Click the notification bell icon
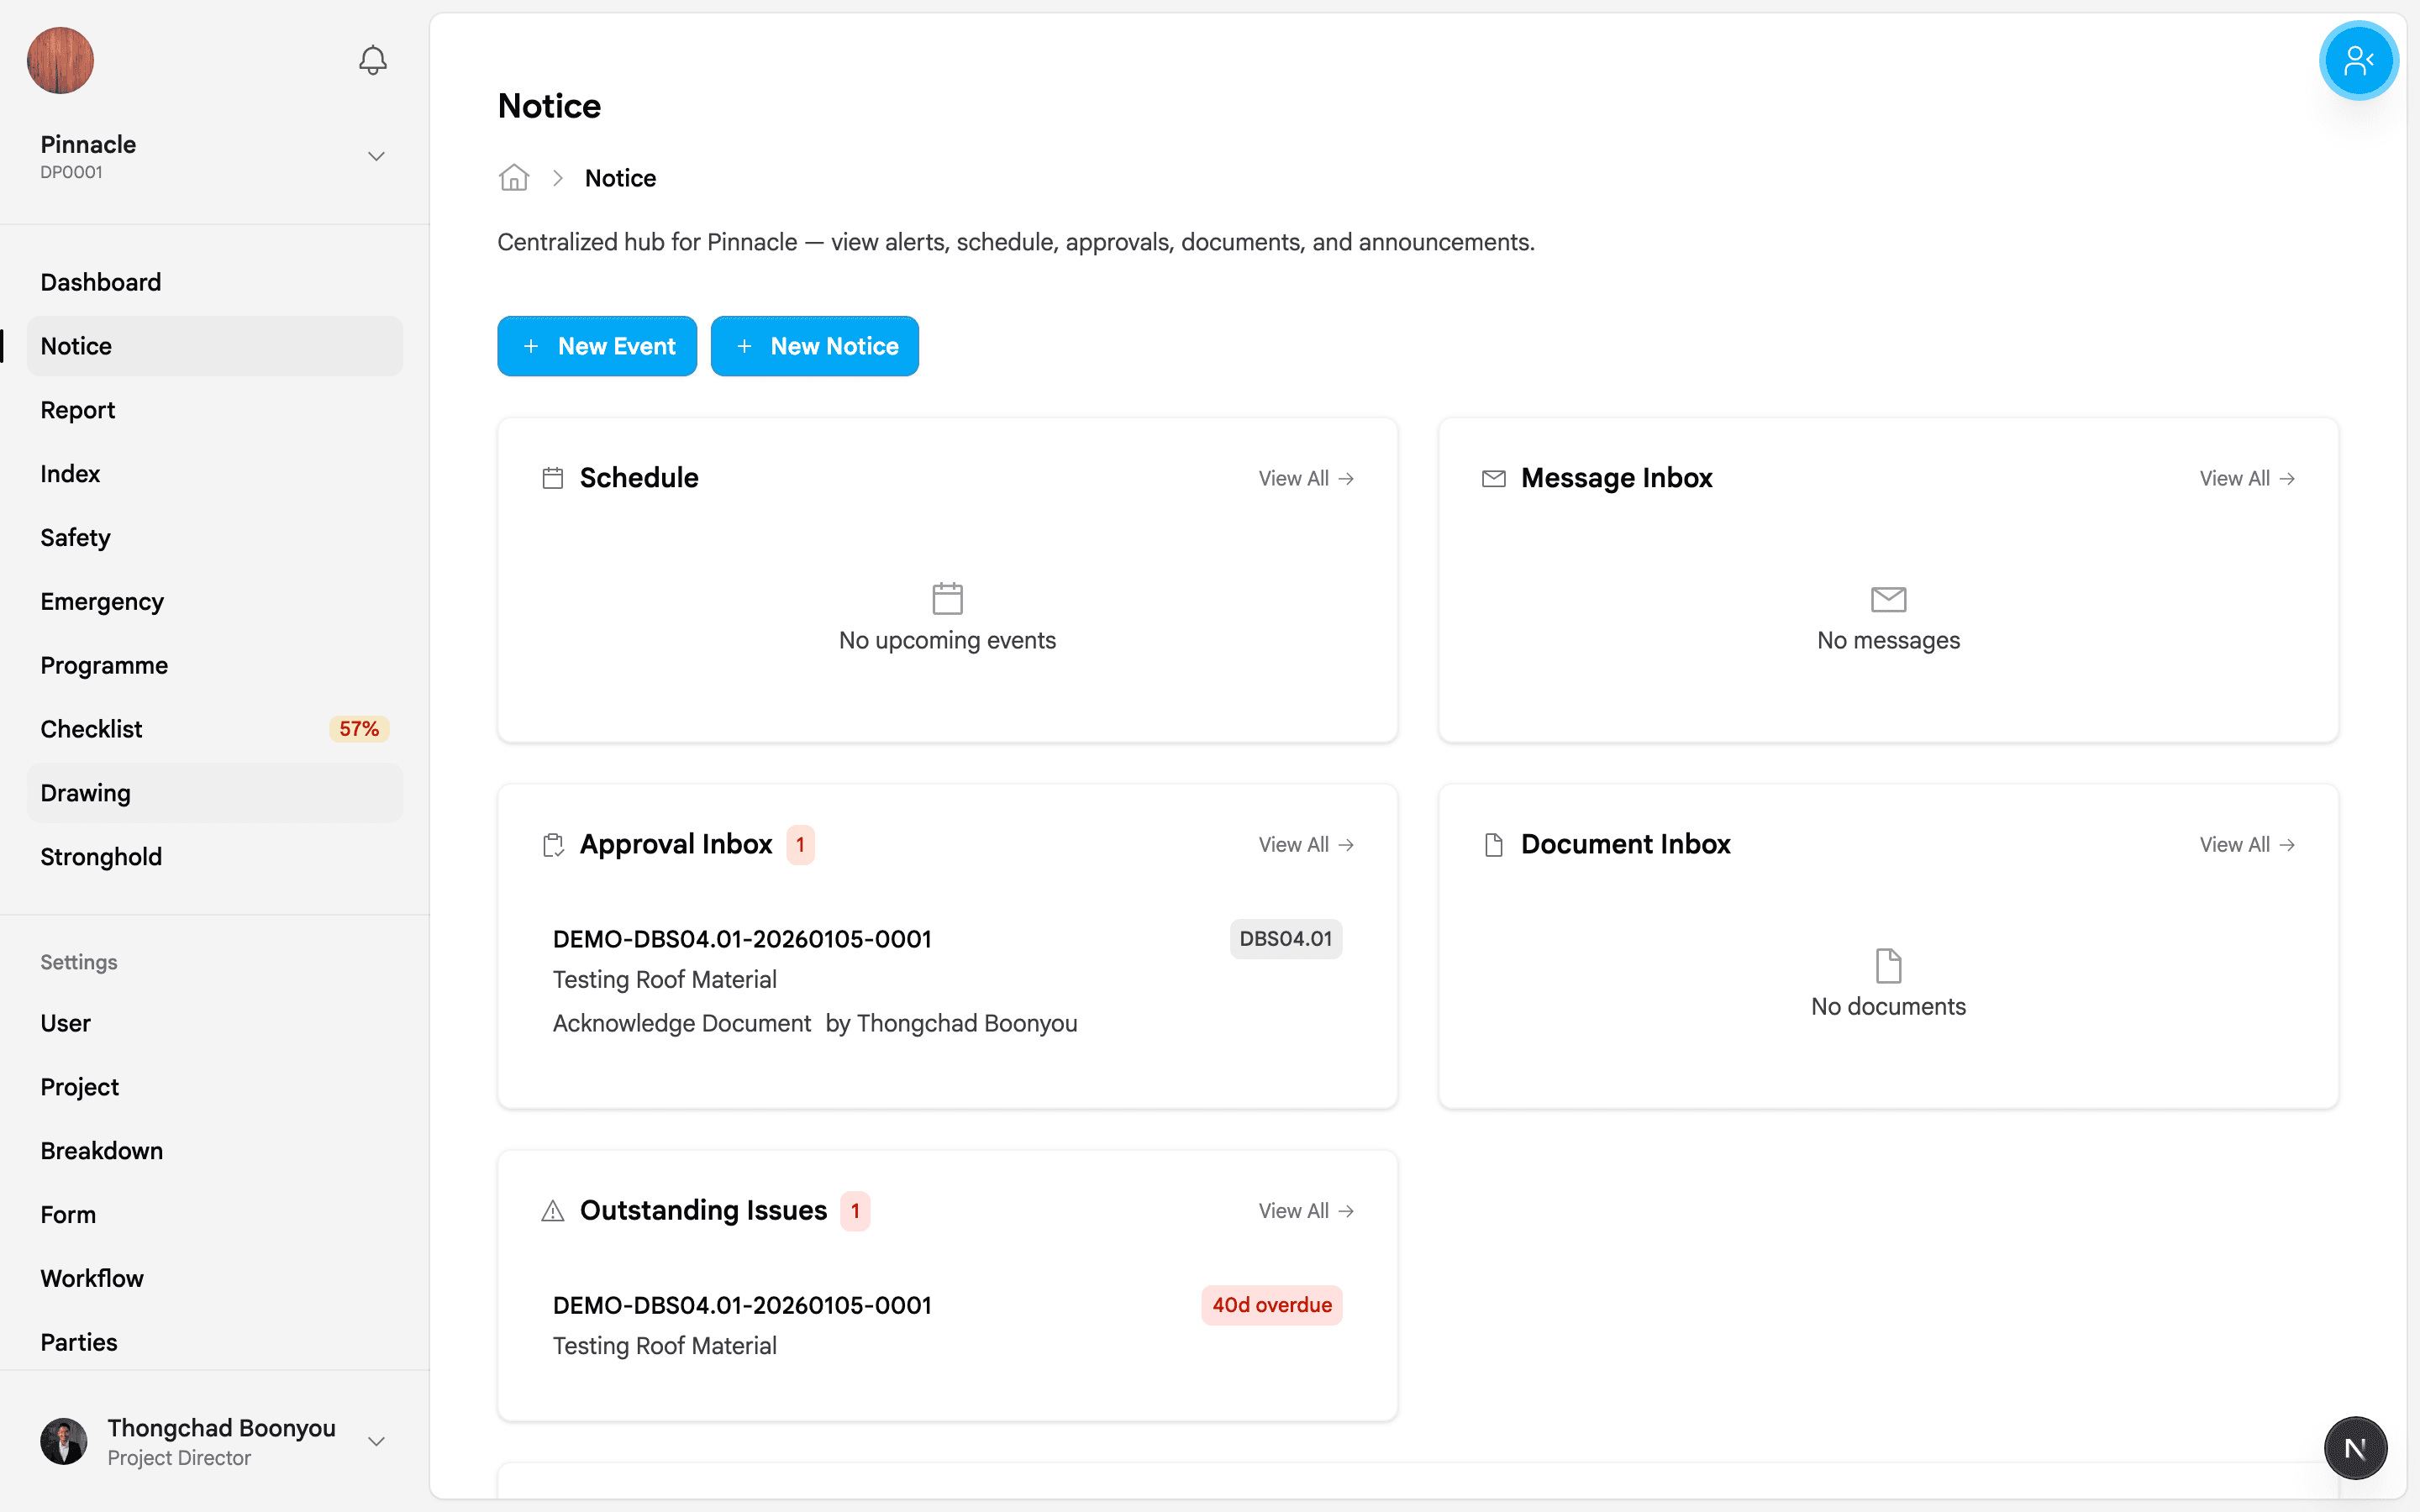 click(x=372, y=60)
